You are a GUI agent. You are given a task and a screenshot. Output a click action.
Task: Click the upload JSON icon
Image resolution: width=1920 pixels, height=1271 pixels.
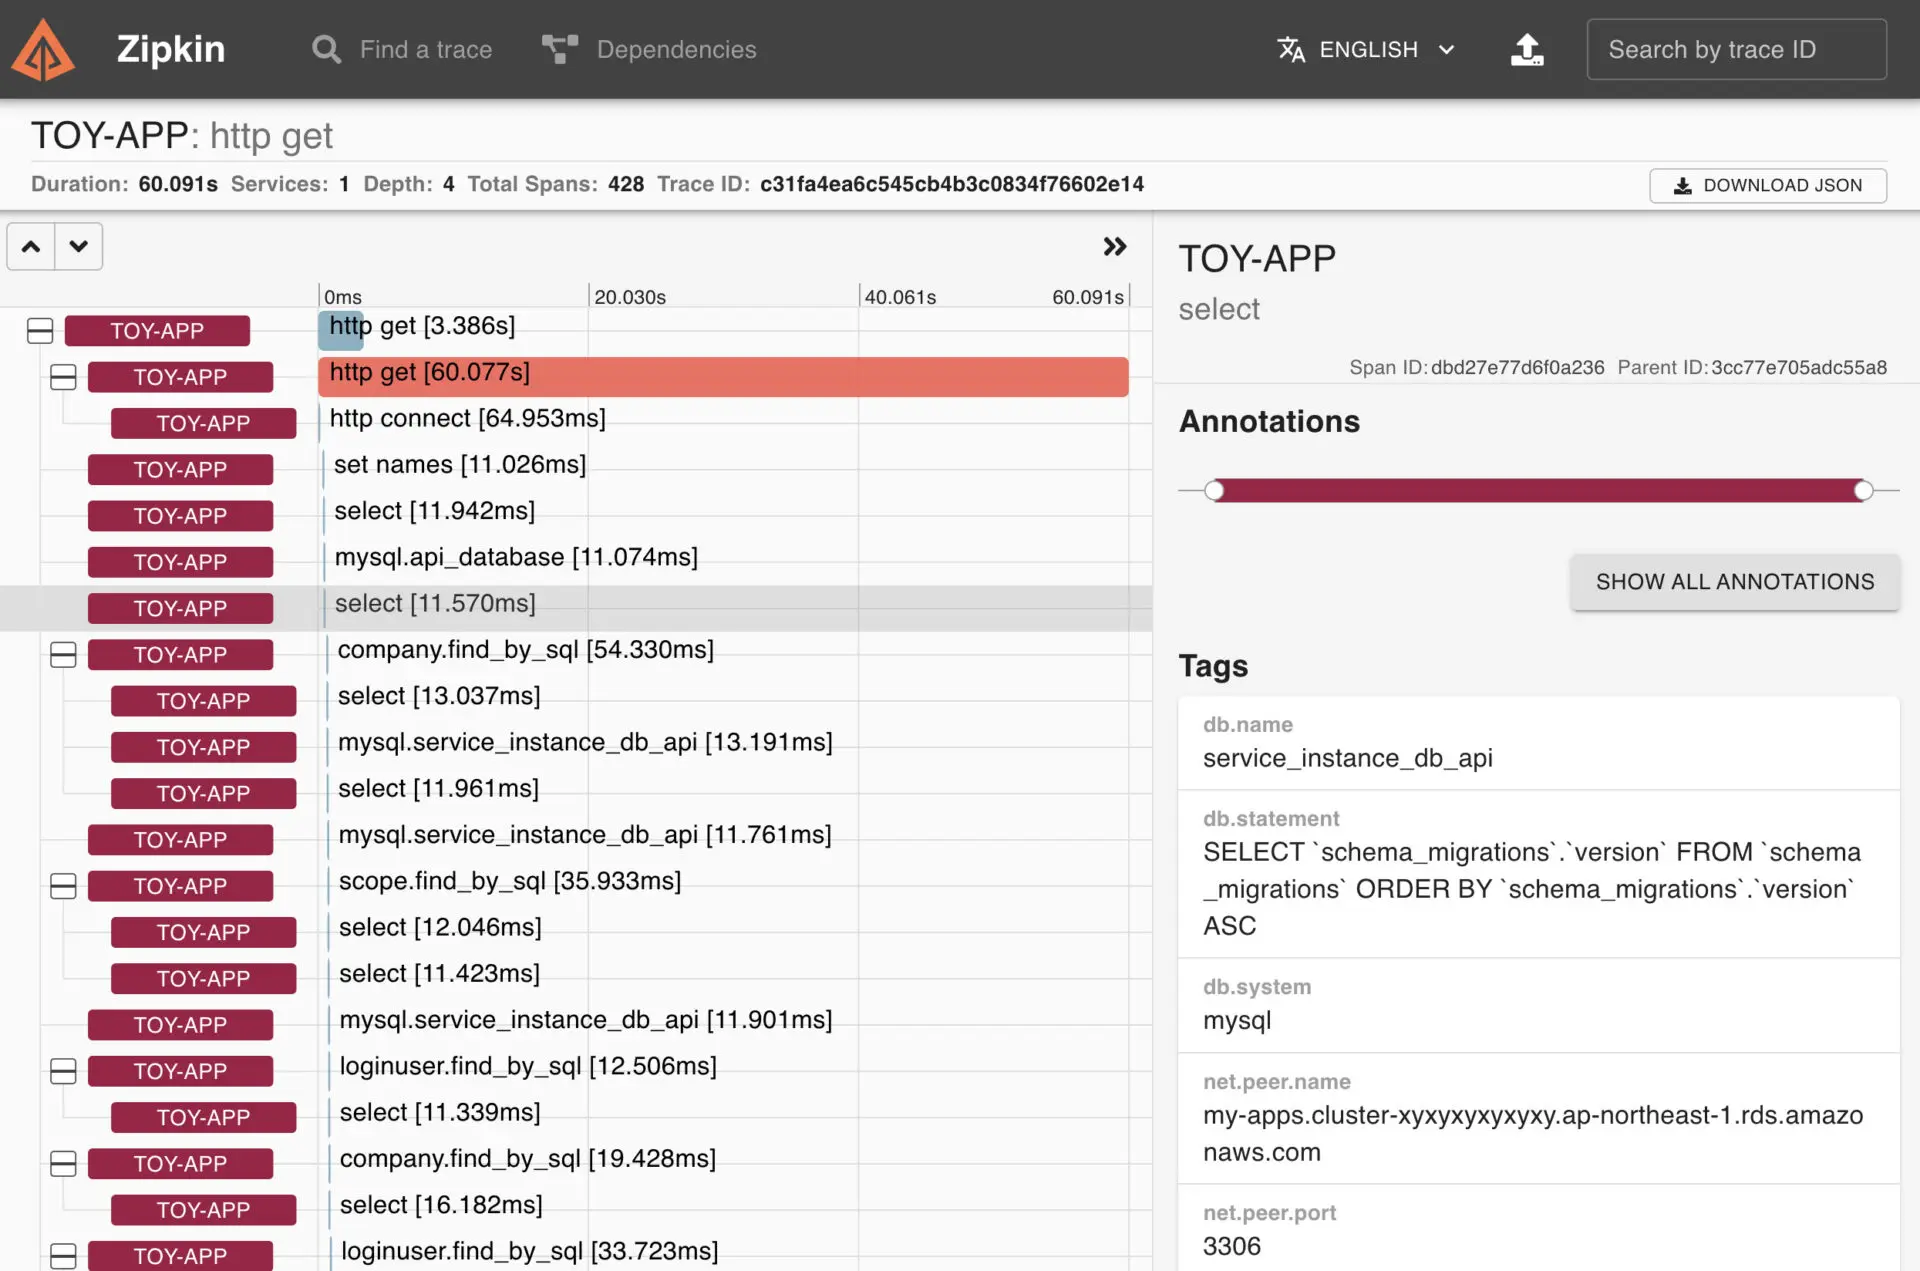coord(1526,49)
